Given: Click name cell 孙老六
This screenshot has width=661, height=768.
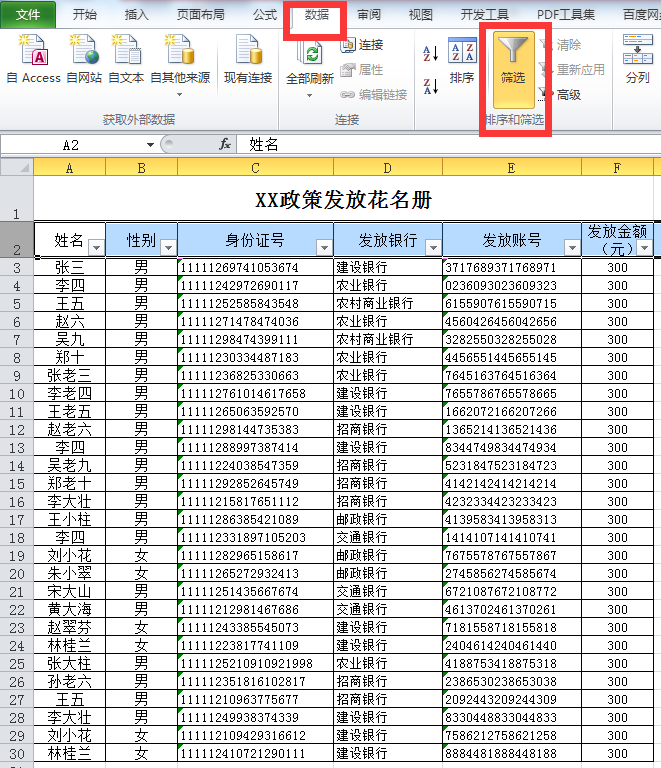Looking at the screenshot, I should (x=70, y=681).
